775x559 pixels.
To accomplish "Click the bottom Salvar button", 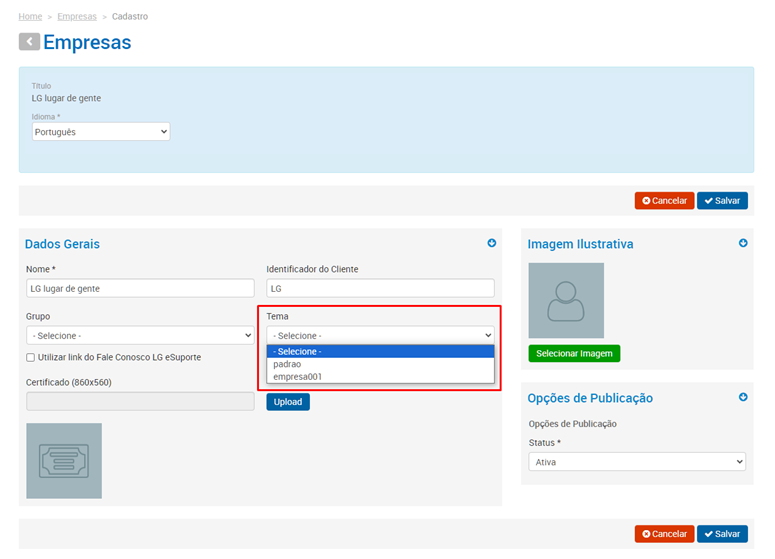I will (x=722, y=534).
